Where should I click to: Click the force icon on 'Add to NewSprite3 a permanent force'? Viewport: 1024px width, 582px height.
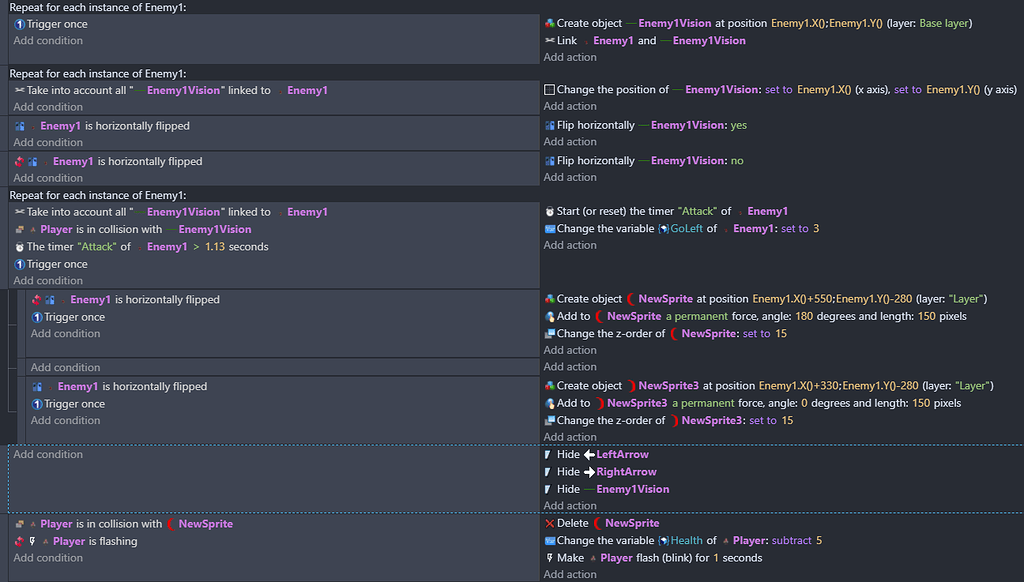(x=550, y=404)
